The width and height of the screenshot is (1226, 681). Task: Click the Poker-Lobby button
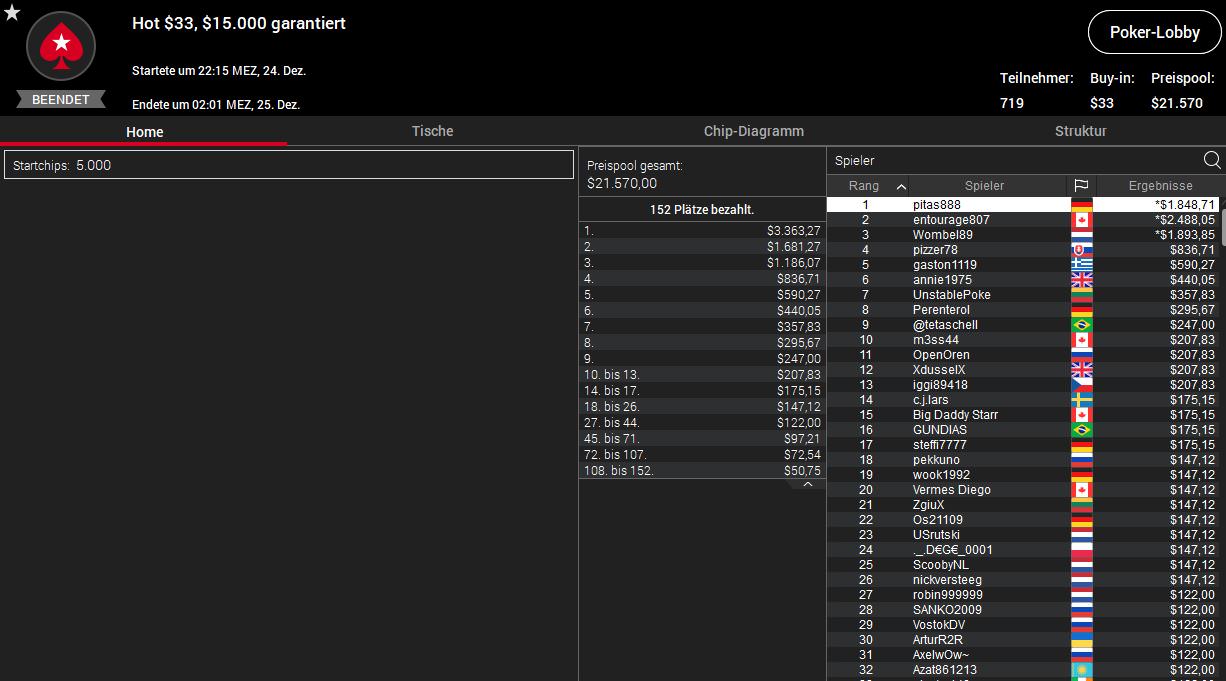[x=1154, y=32]
